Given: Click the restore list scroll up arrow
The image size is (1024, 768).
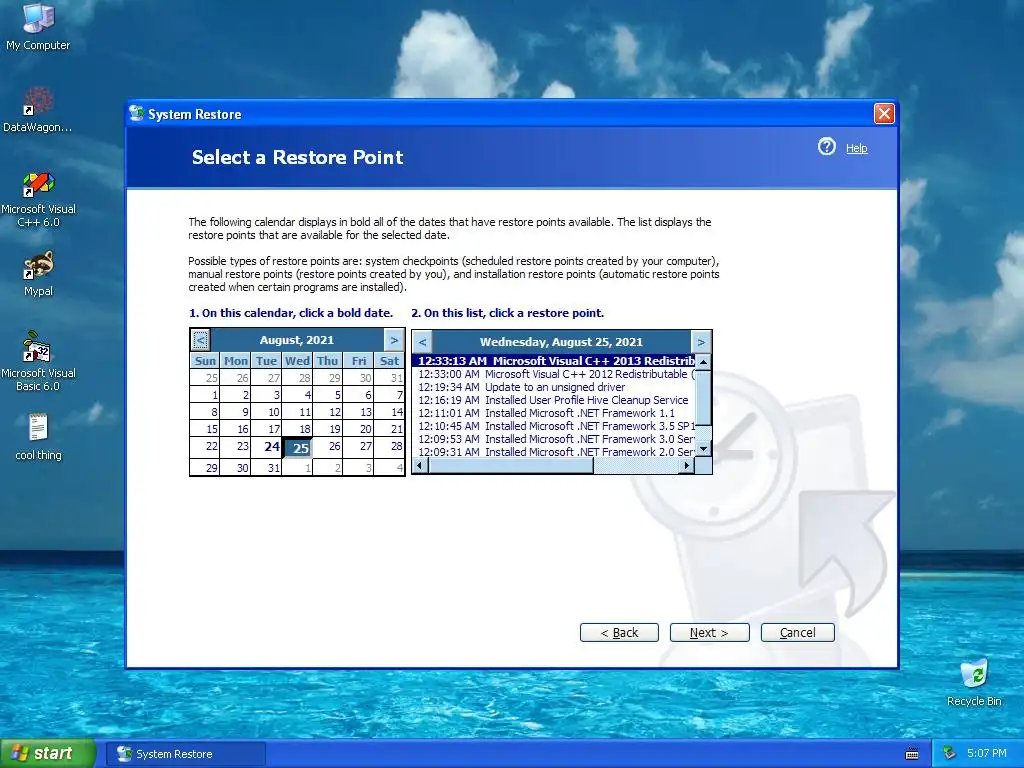Looking at the screenshot, I should coord(703,362).
